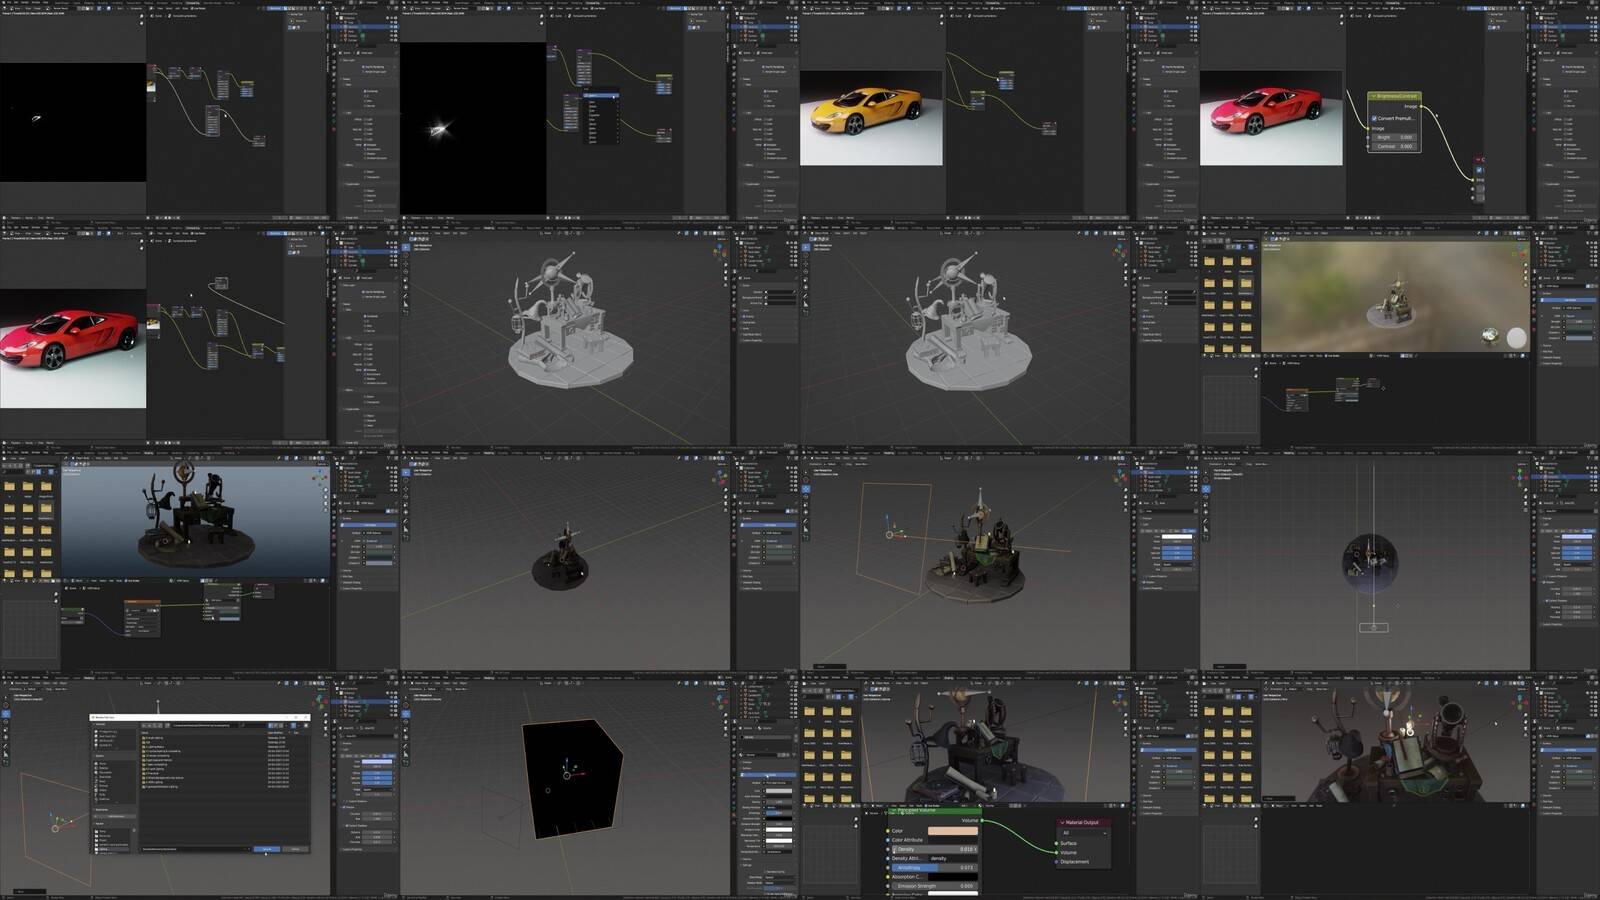Open the 'All' dropdown in Material Output
The image size is (1600, 900).
pyautogui.click(x=1084, y=833)
